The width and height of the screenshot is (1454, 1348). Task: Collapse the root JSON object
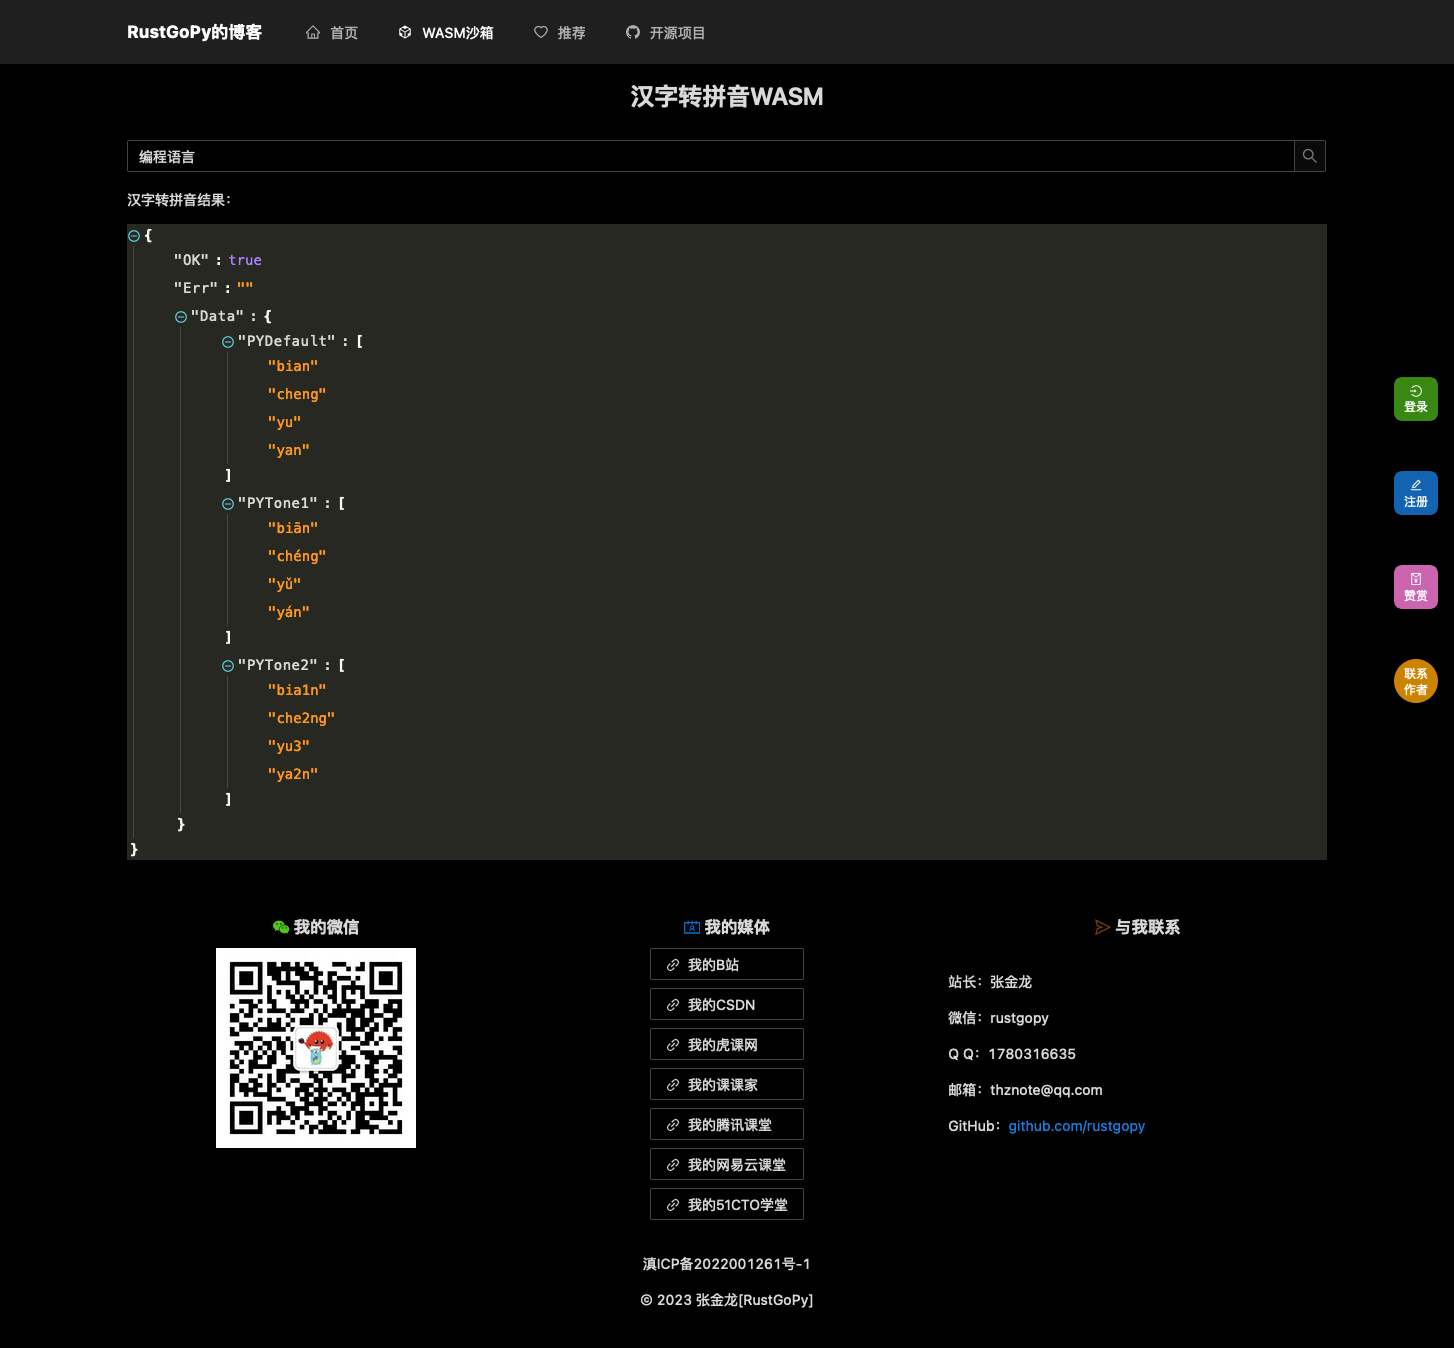click(x=134, y=236)
